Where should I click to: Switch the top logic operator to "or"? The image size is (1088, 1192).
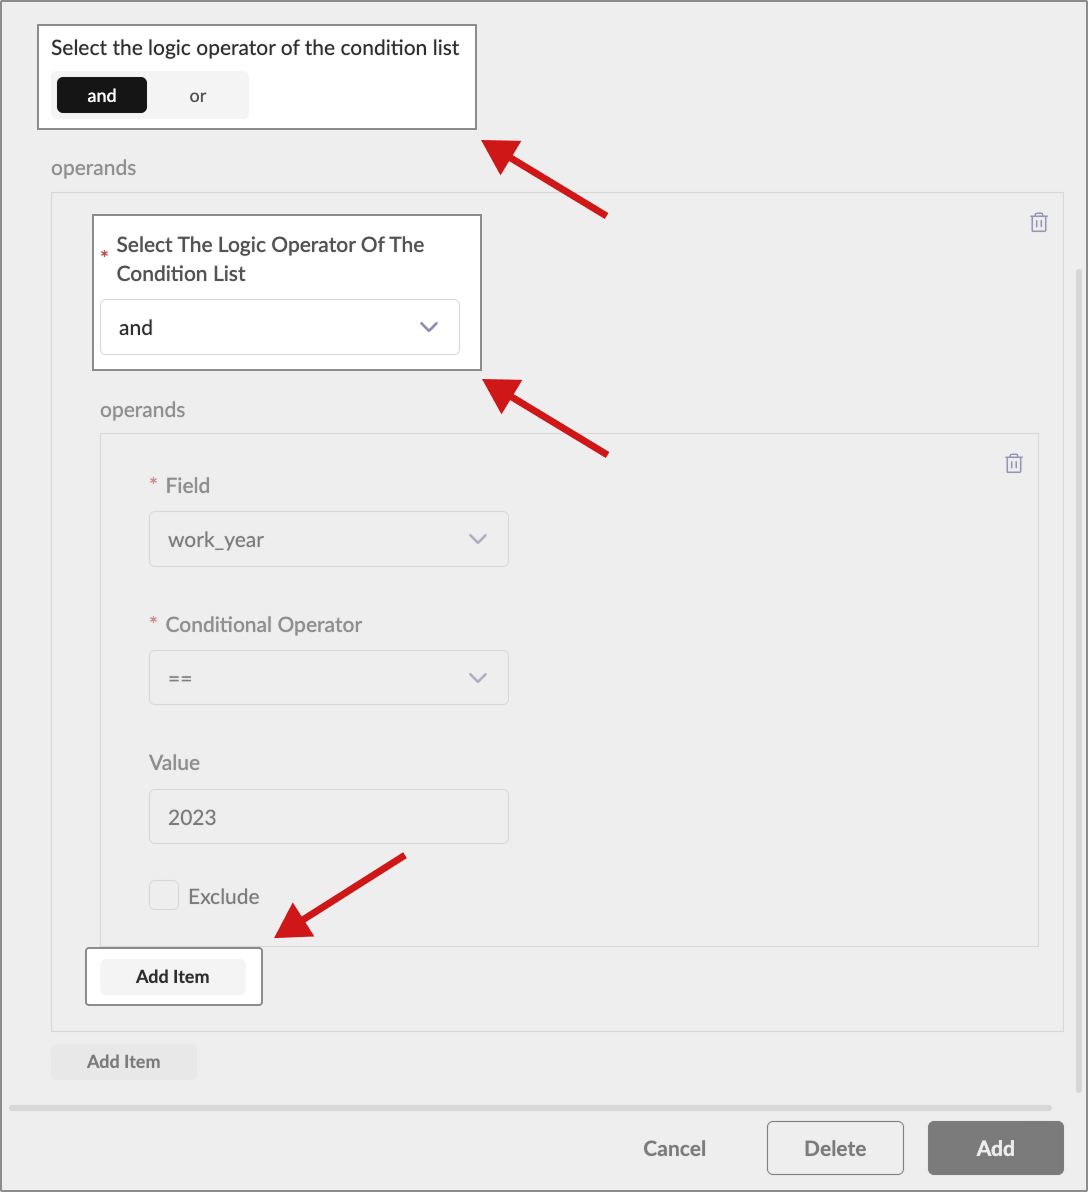tap(198, 96)
